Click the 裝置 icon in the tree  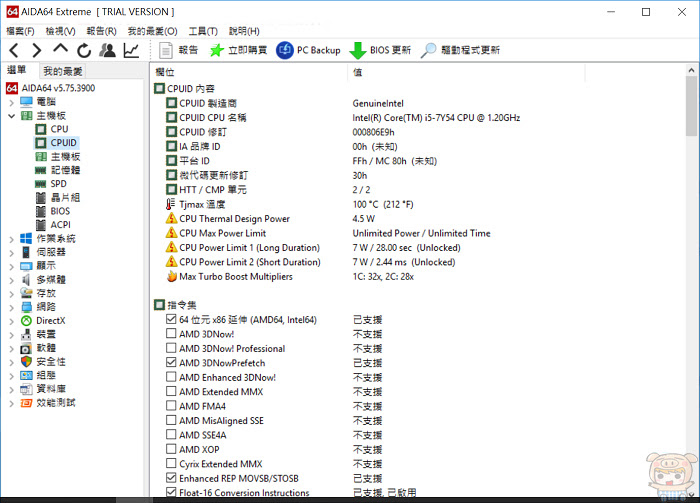[26, 334]
